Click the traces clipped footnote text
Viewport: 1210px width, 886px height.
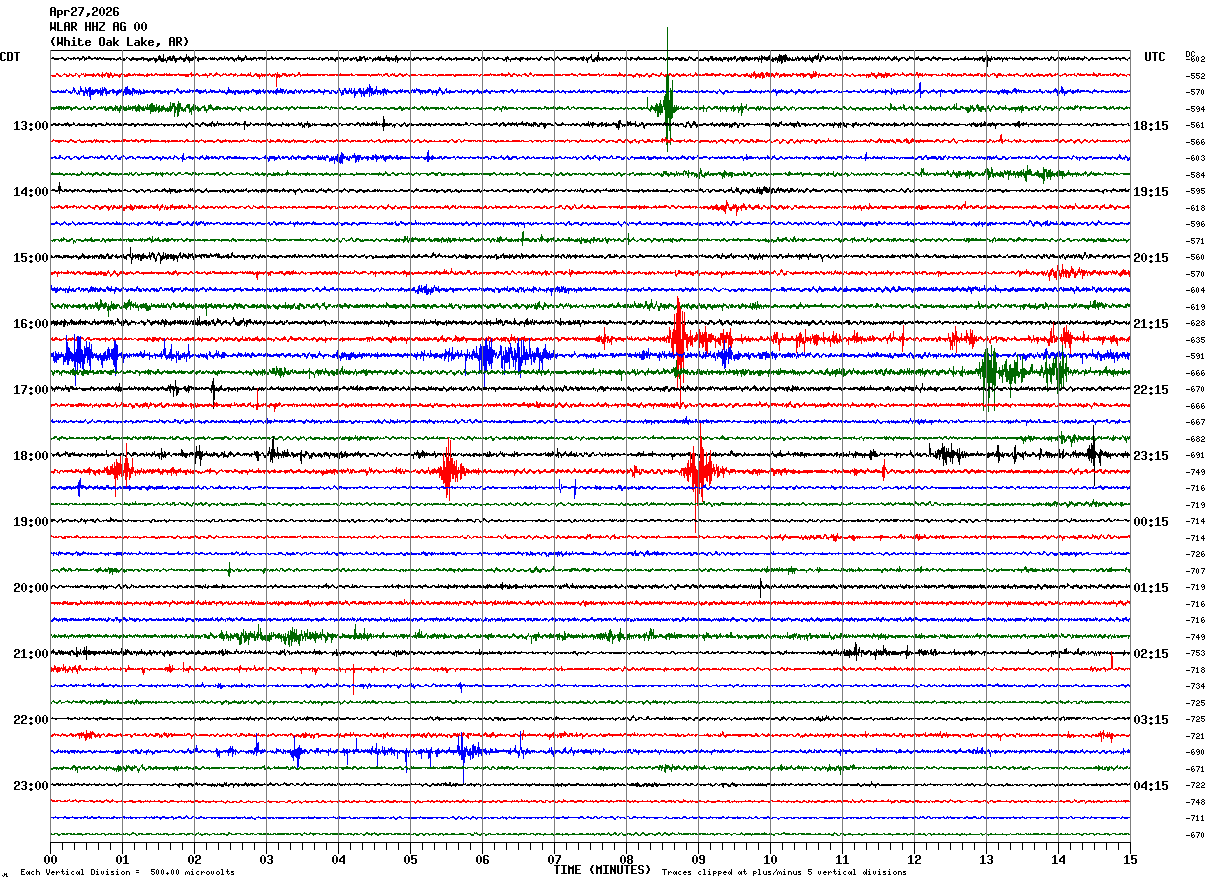784,873
